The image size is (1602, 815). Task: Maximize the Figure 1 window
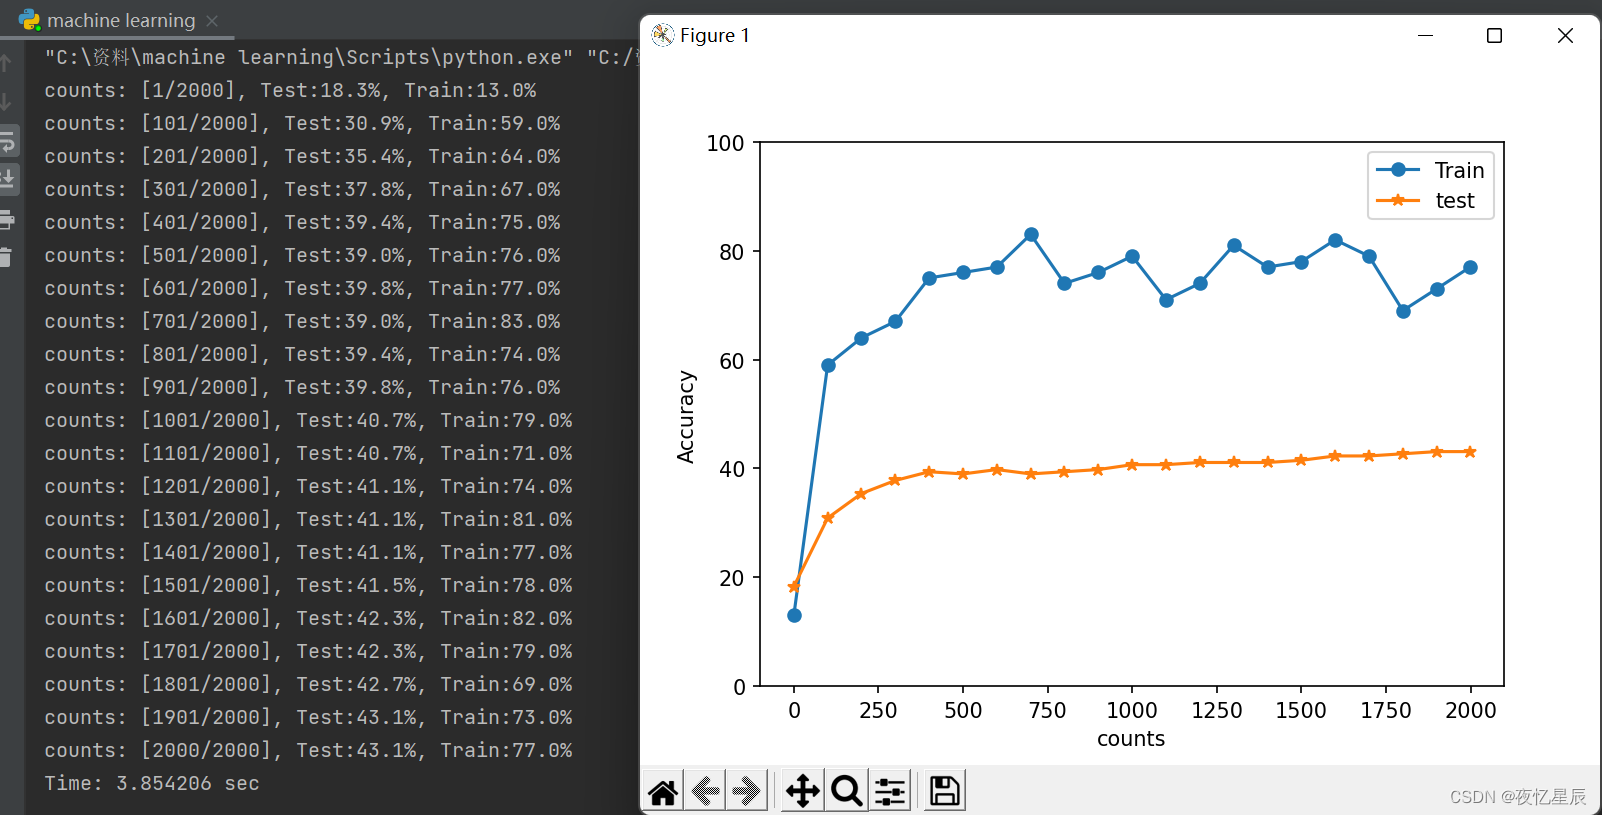coord(1494,35)
